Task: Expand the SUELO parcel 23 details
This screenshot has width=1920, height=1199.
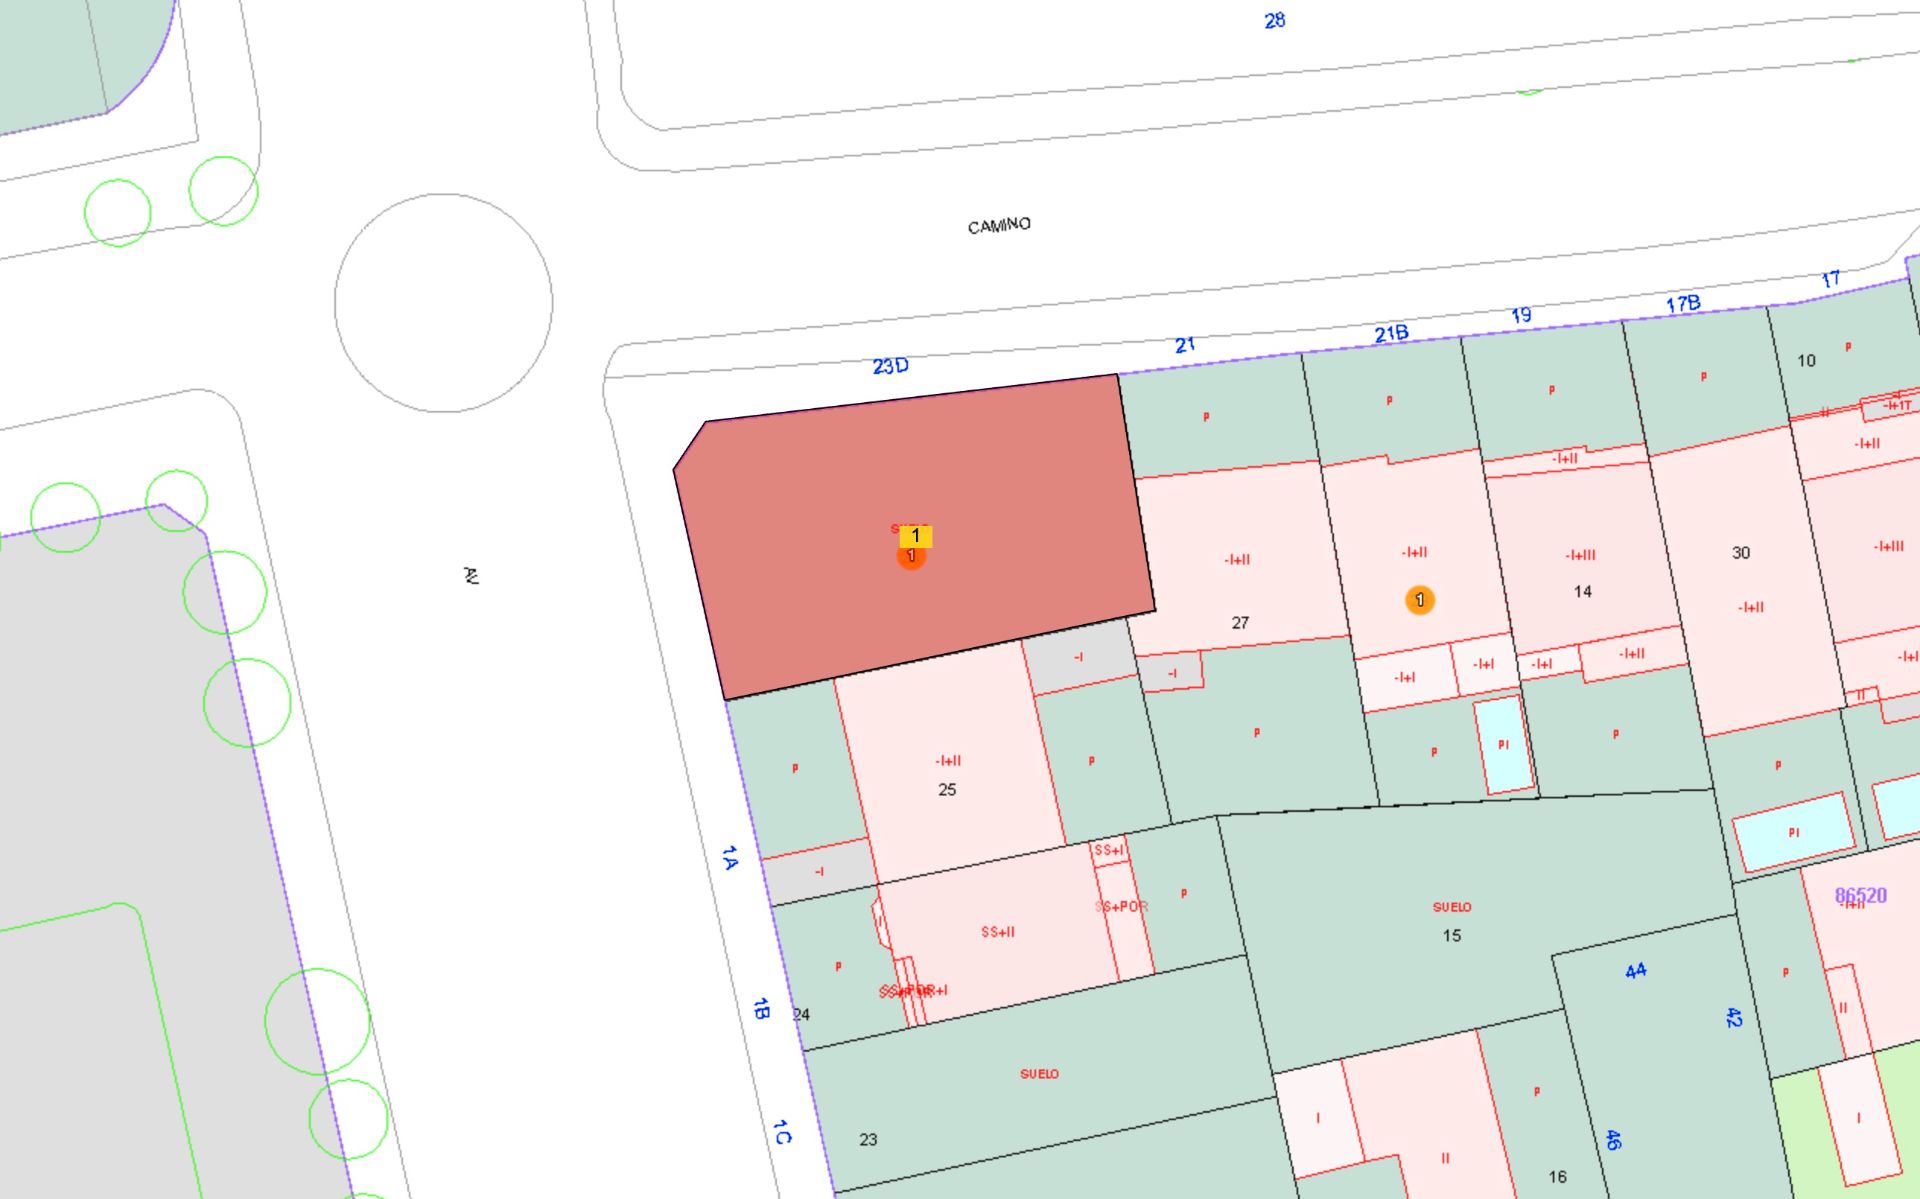Action: point(869,1139)
